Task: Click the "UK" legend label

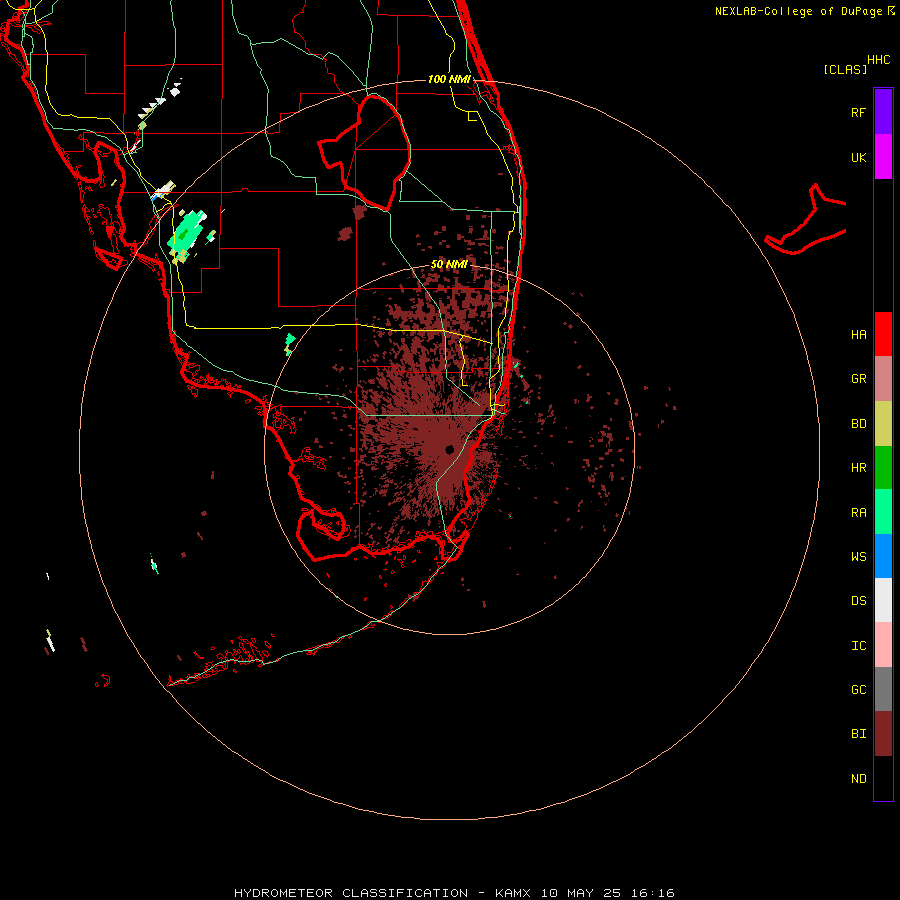Action: 858,157
